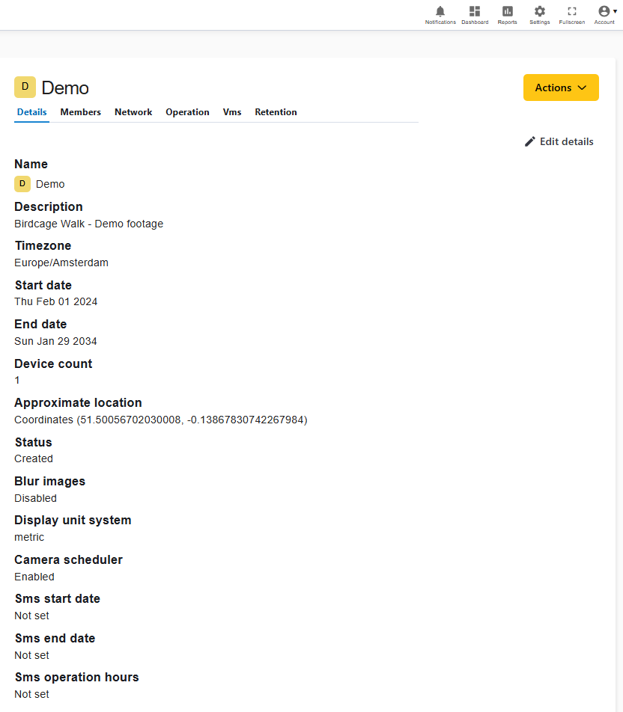Screen dimensions: 623x712
Task: Click the pencil icon next to Edit details
Action: pyautogui.click(x=529, y=142)
